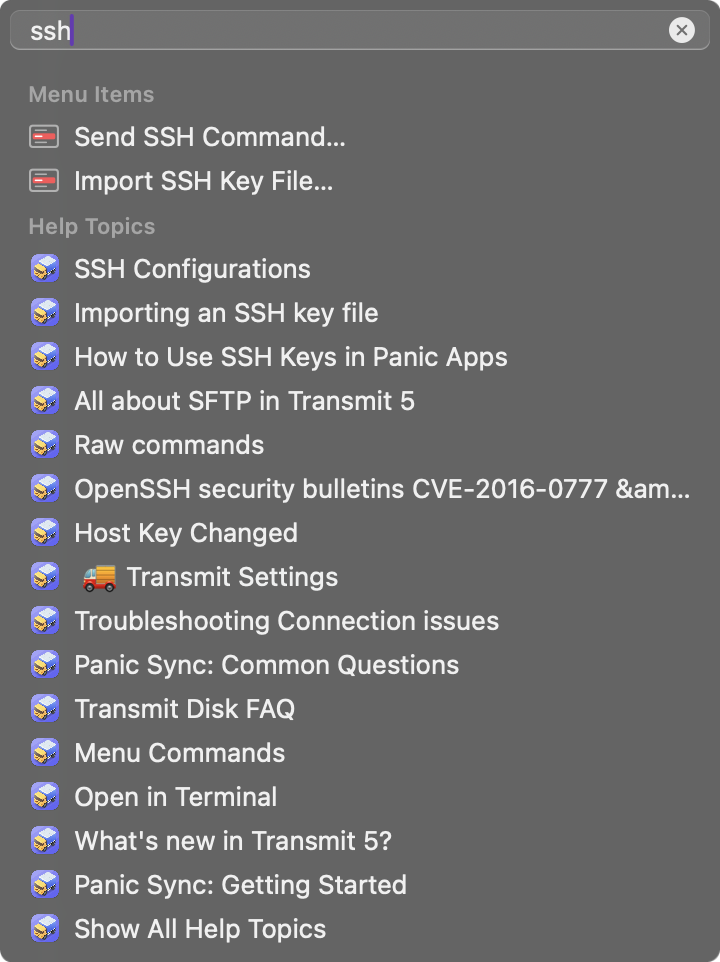The width and height of the screenshot is (720, 962).
Task: Click the menu icon beside Import SSH Key File
Action: click(x=44, y=181)
